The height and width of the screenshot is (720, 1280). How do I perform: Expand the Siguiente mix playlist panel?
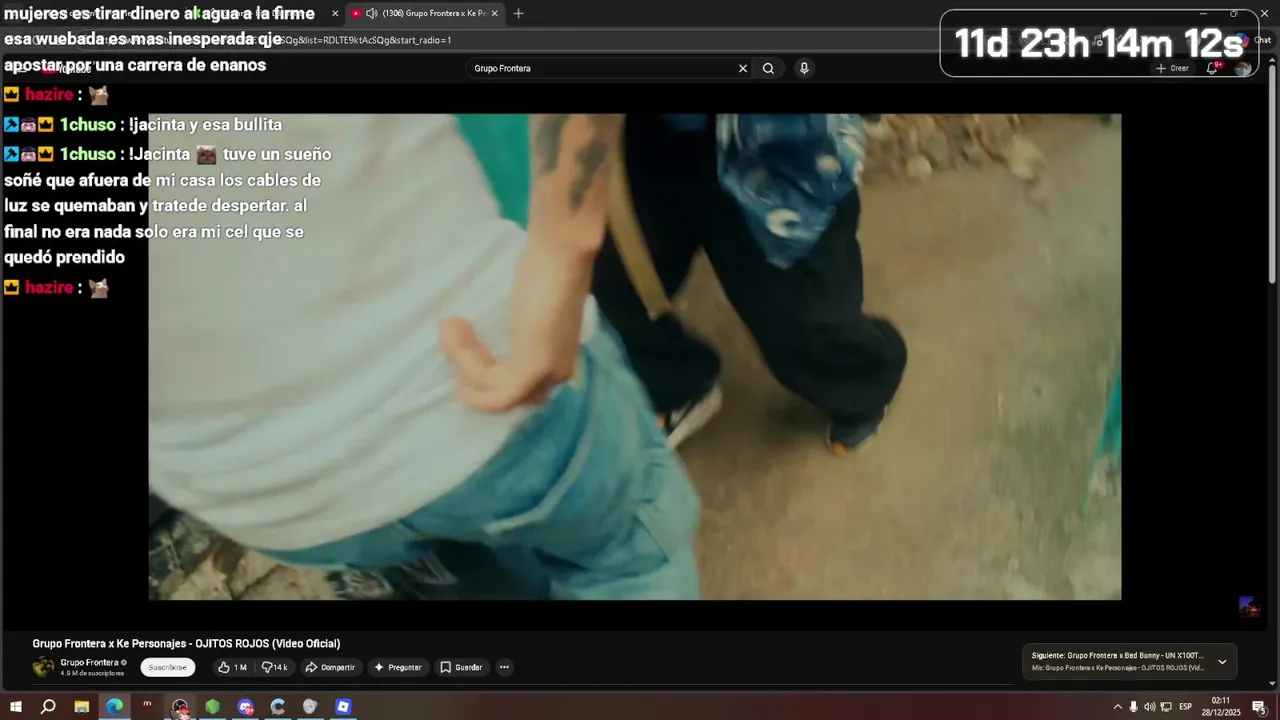[1222, 662]
